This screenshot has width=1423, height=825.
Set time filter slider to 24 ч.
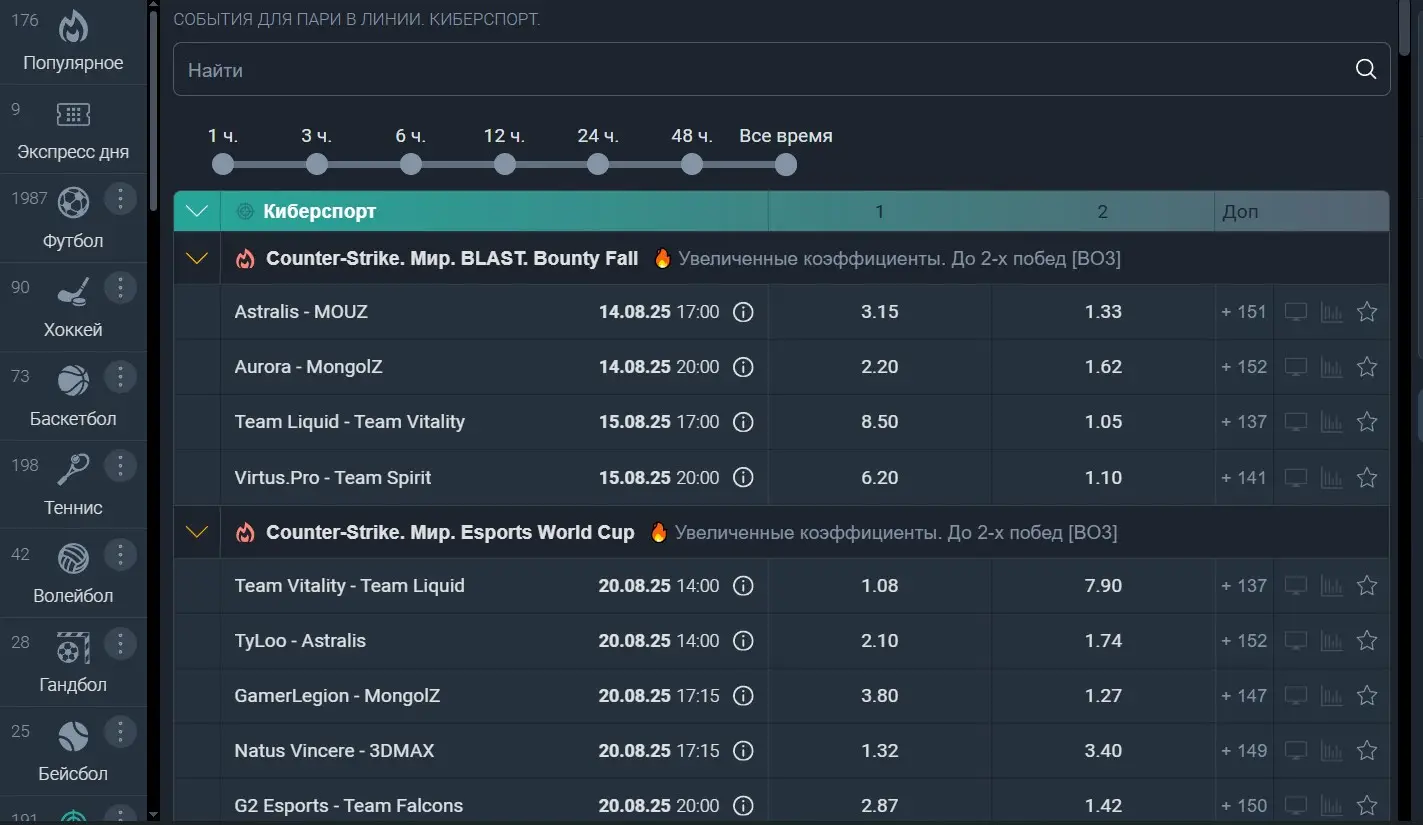pyautogui.click(x=598, y=164)
